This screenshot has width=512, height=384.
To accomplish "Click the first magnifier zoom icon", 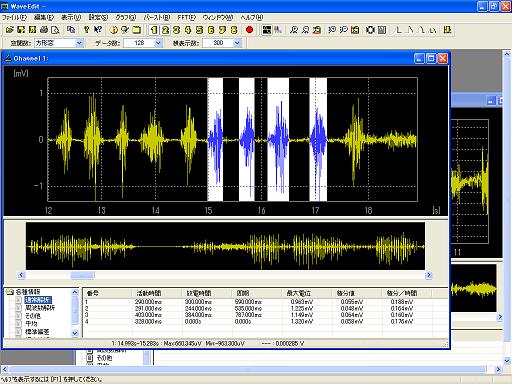I will (x=294, y=30).
